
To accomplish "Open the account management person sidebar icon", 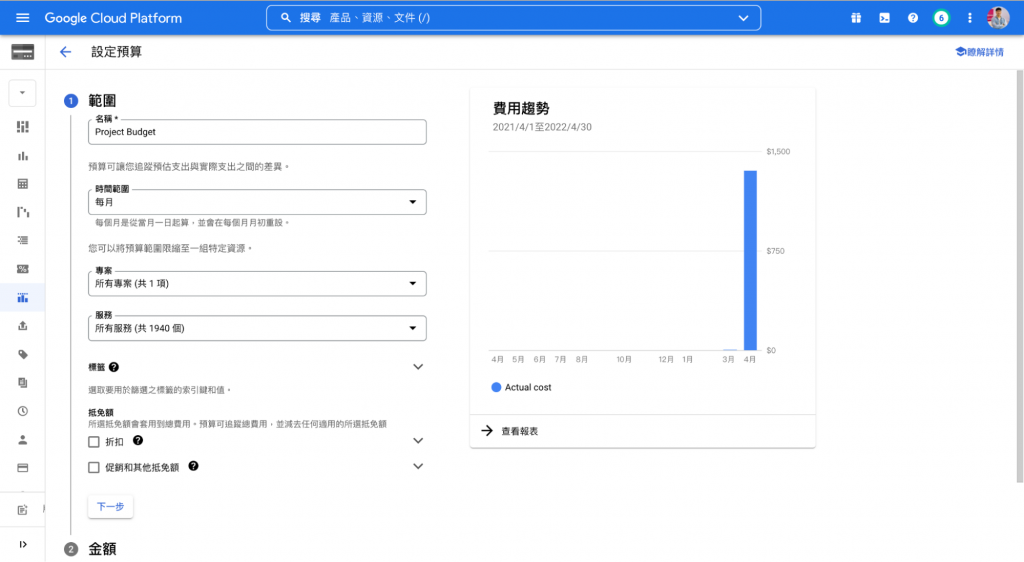I will 23,440.
